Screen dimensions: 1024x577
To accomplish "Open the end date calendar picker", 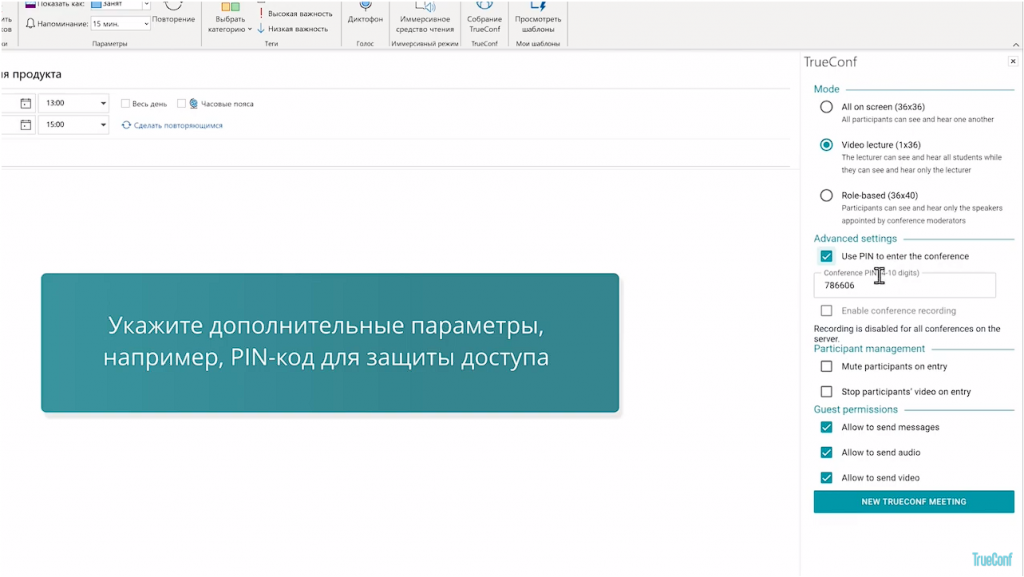I will pyautogui.click(x=25, y=125).
